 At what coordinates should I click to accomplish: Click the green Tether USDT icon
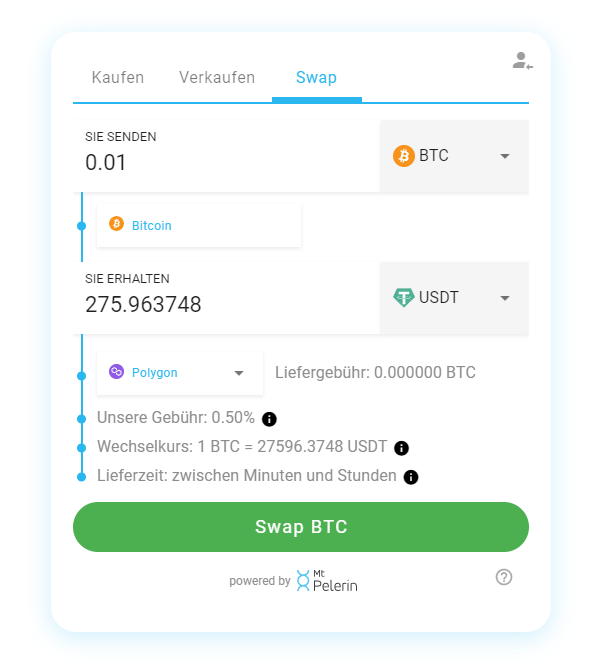pyautogui.click(x=403, y=298)
